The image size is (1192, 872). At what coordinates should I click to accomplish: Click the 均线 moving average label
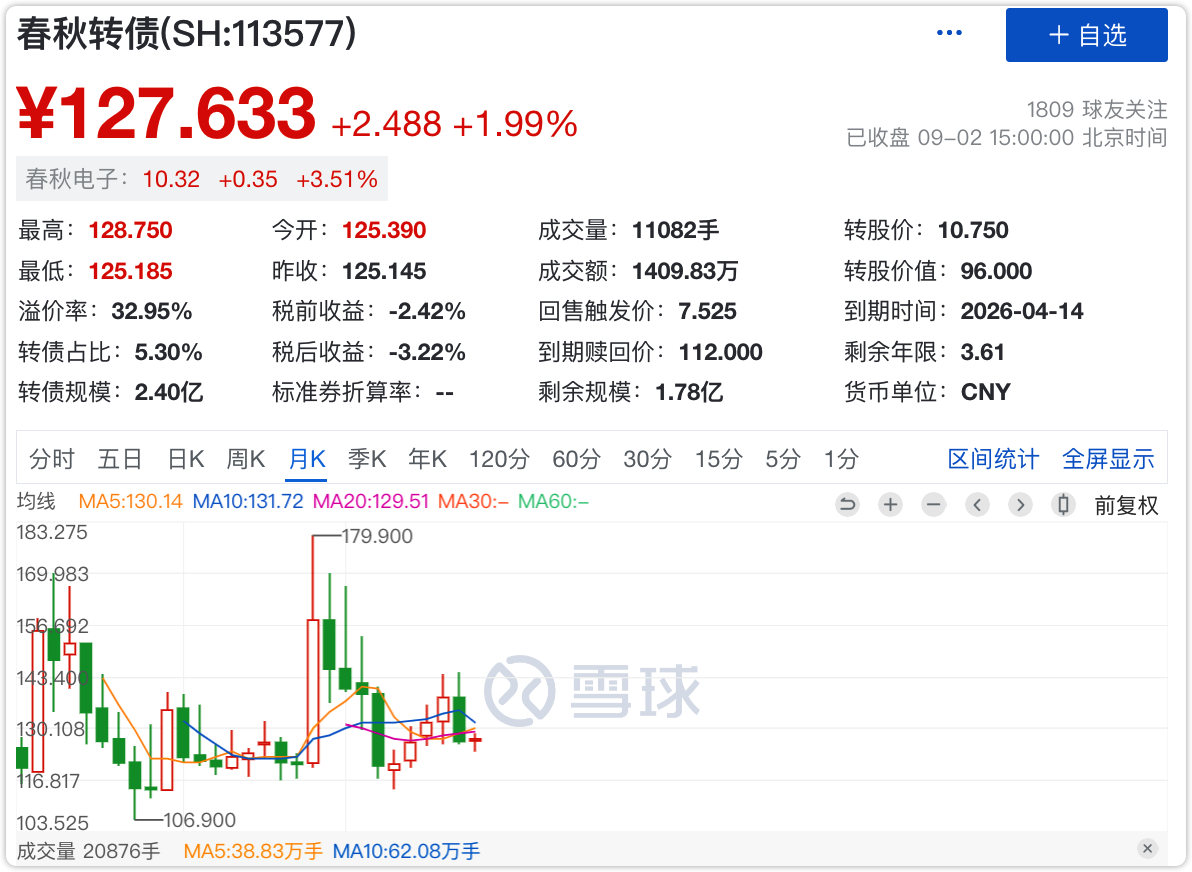[x=36, y=501]
